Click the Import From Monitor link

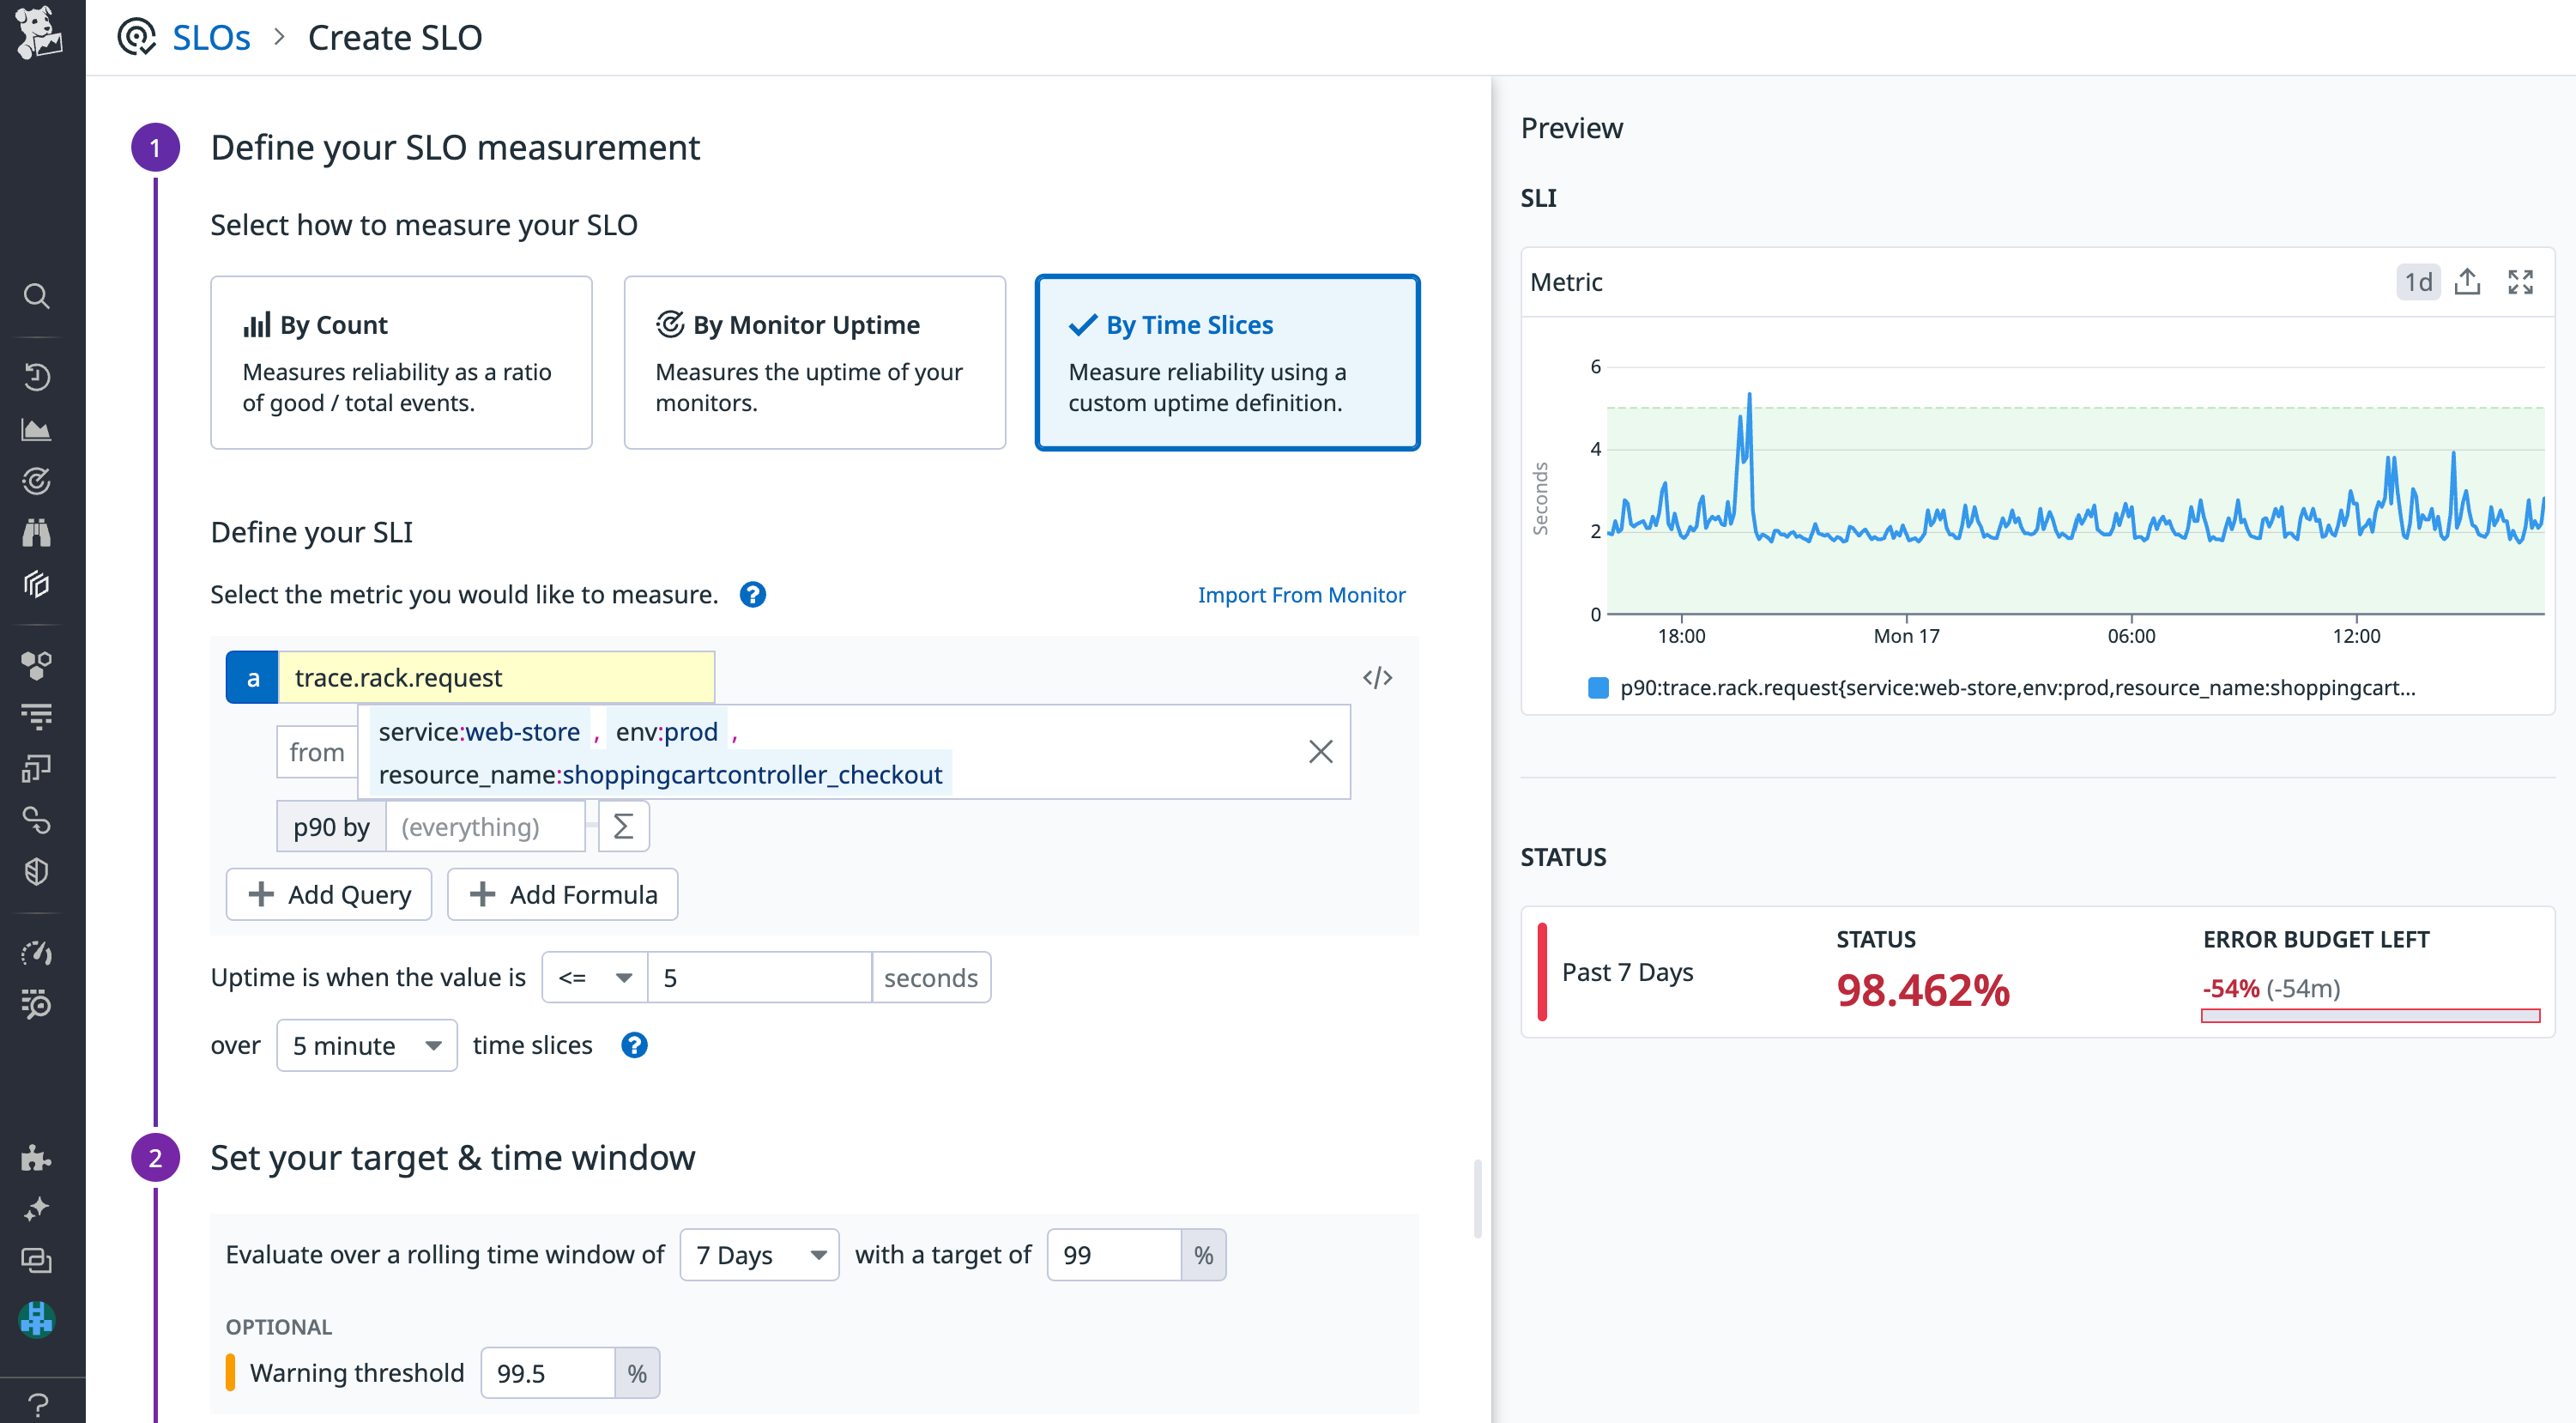pyautogui.click(x=1301, y=594)
